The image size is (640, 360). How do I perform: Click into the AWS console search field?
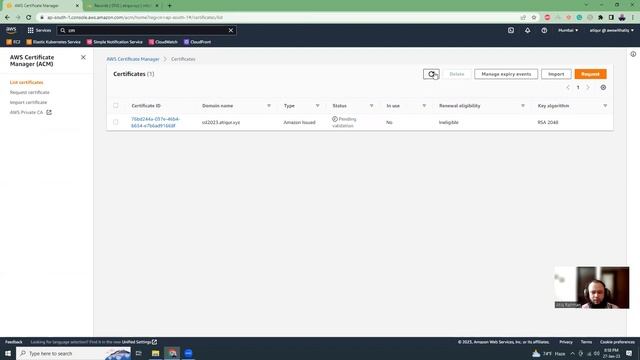[147, 30]
